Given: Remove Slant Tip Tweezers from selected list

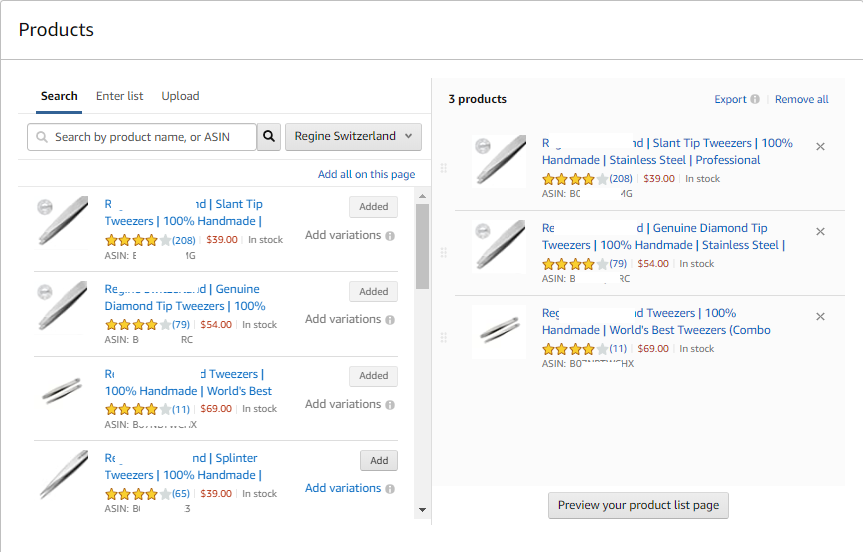Looking at the screenshot, I should click(x=820, y=146).
